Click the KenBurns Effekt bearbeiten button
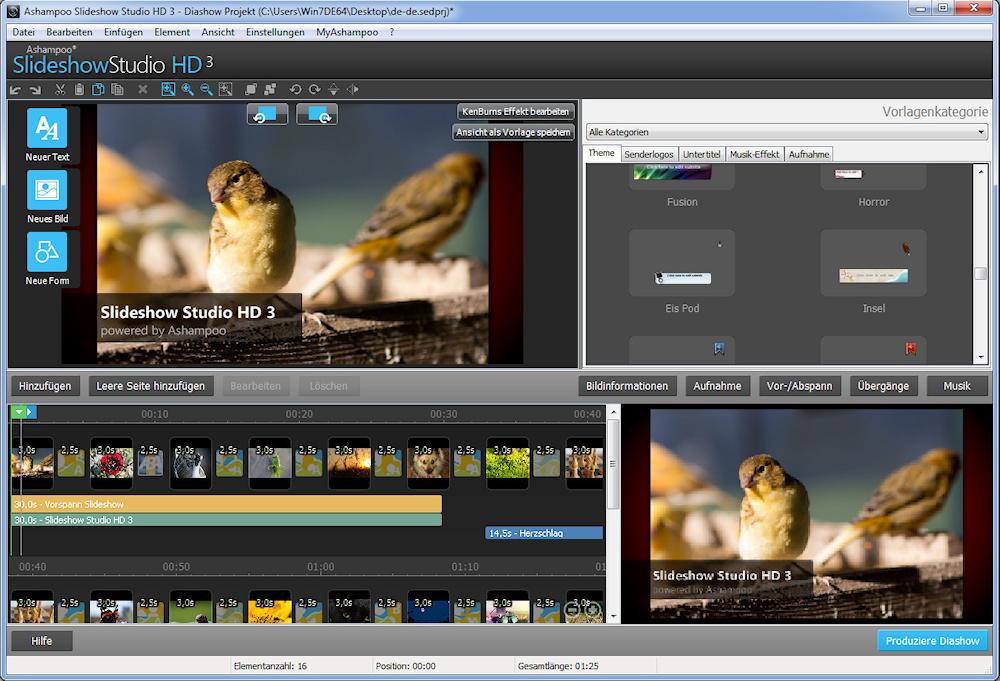 click(514, 112)
